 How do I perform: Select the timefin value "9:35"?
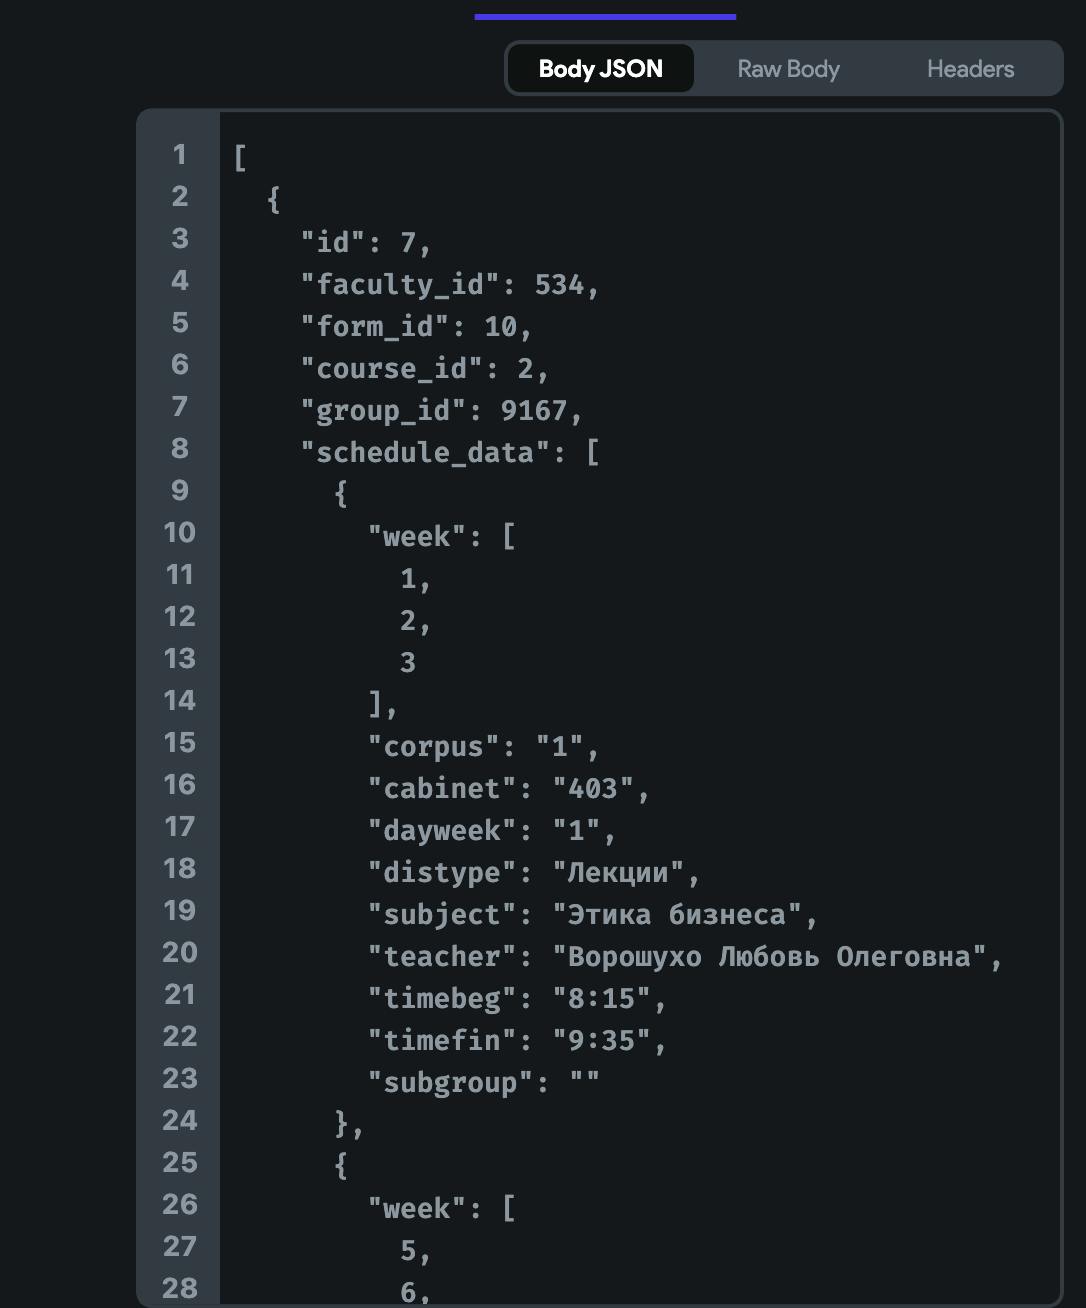[x=601, y=1040]
